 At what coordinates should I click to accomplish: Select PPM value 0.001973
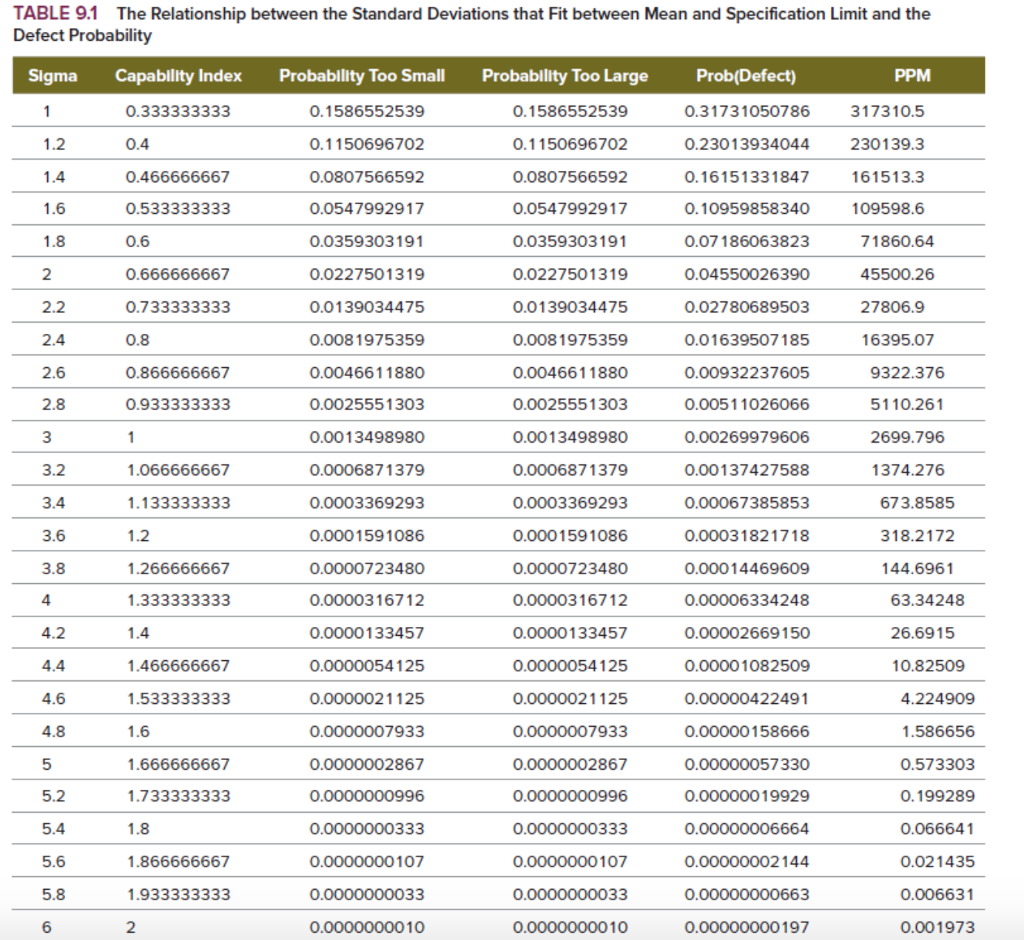[x=937, y=928]
